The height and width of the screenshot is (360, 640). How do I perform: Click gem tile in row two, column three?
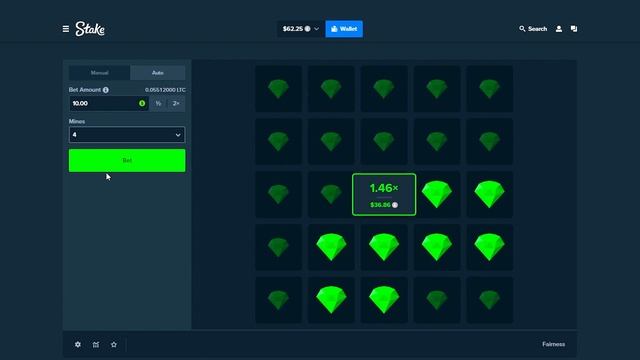click(x=384, y=141)
